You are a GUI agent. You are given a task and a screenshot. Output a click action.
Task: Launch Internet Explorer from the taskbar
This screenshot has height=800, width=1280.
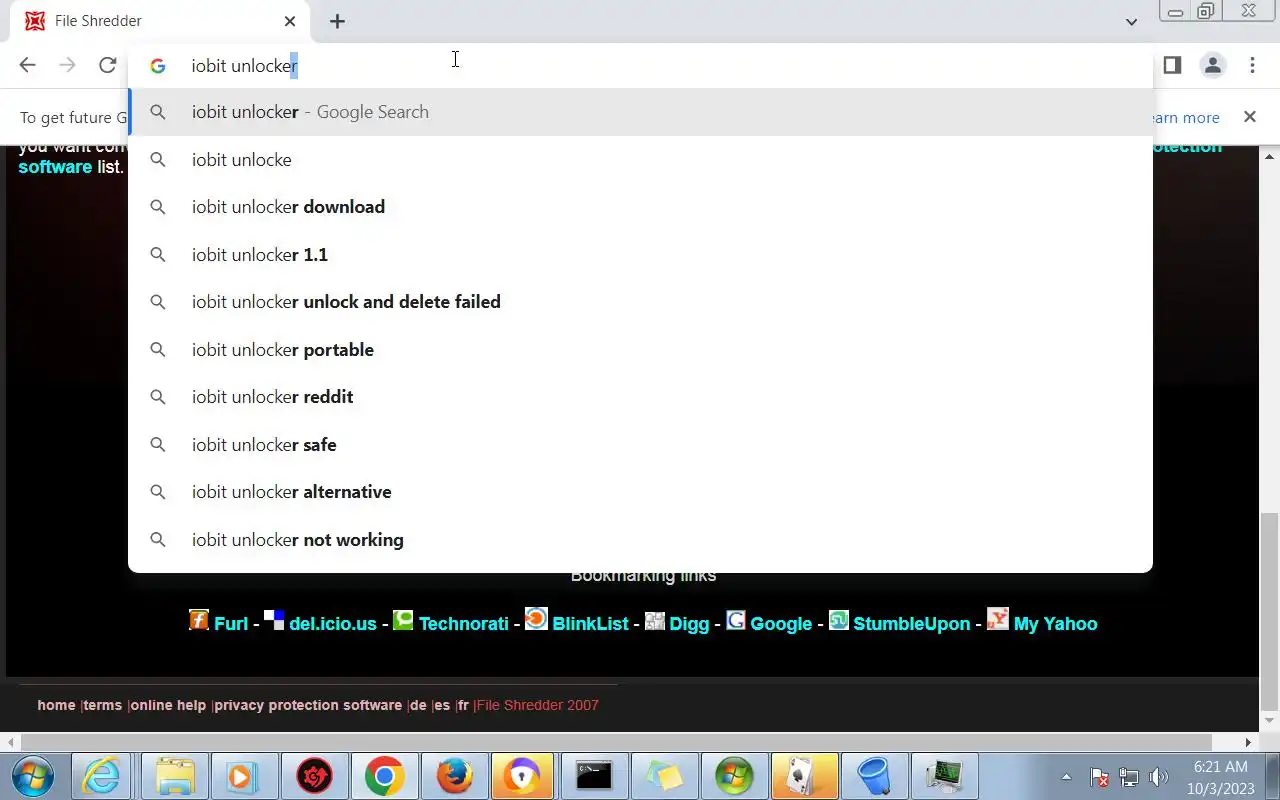(x=101, y=776)
